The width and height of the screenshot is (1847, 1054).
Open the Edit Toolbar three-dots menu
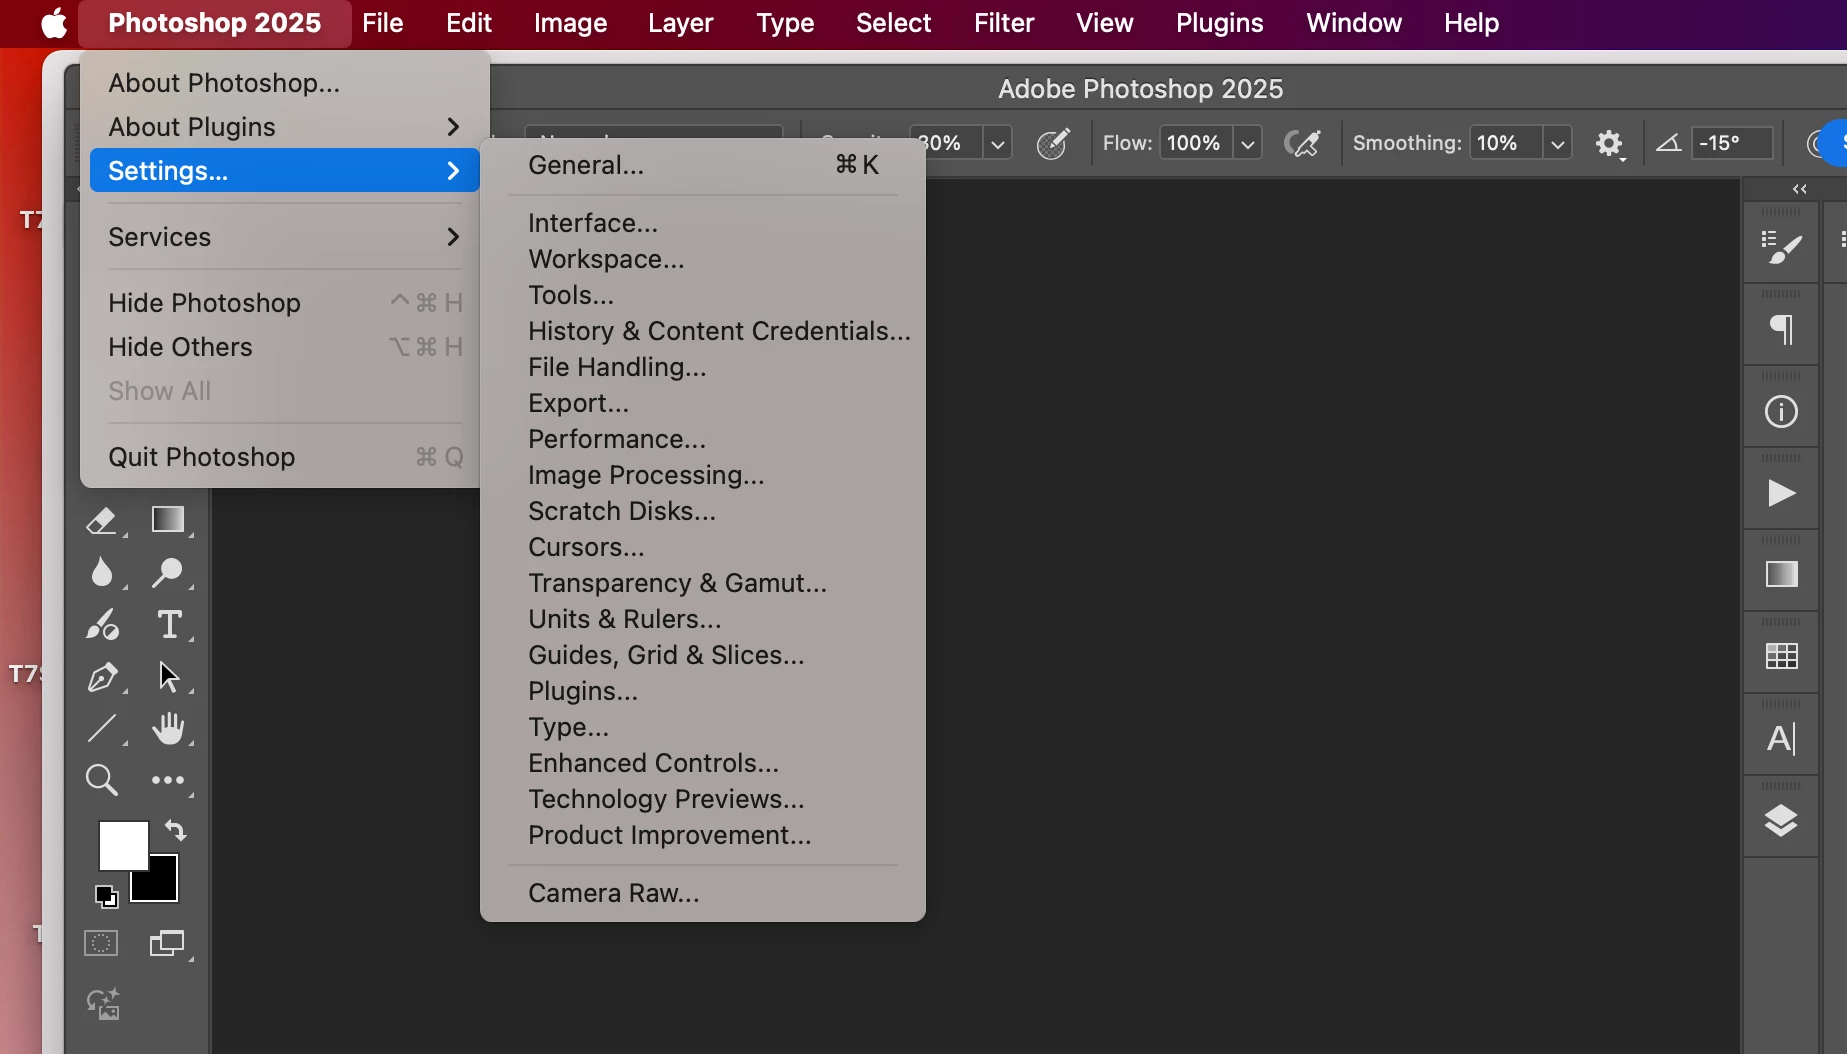pos(168,780)
